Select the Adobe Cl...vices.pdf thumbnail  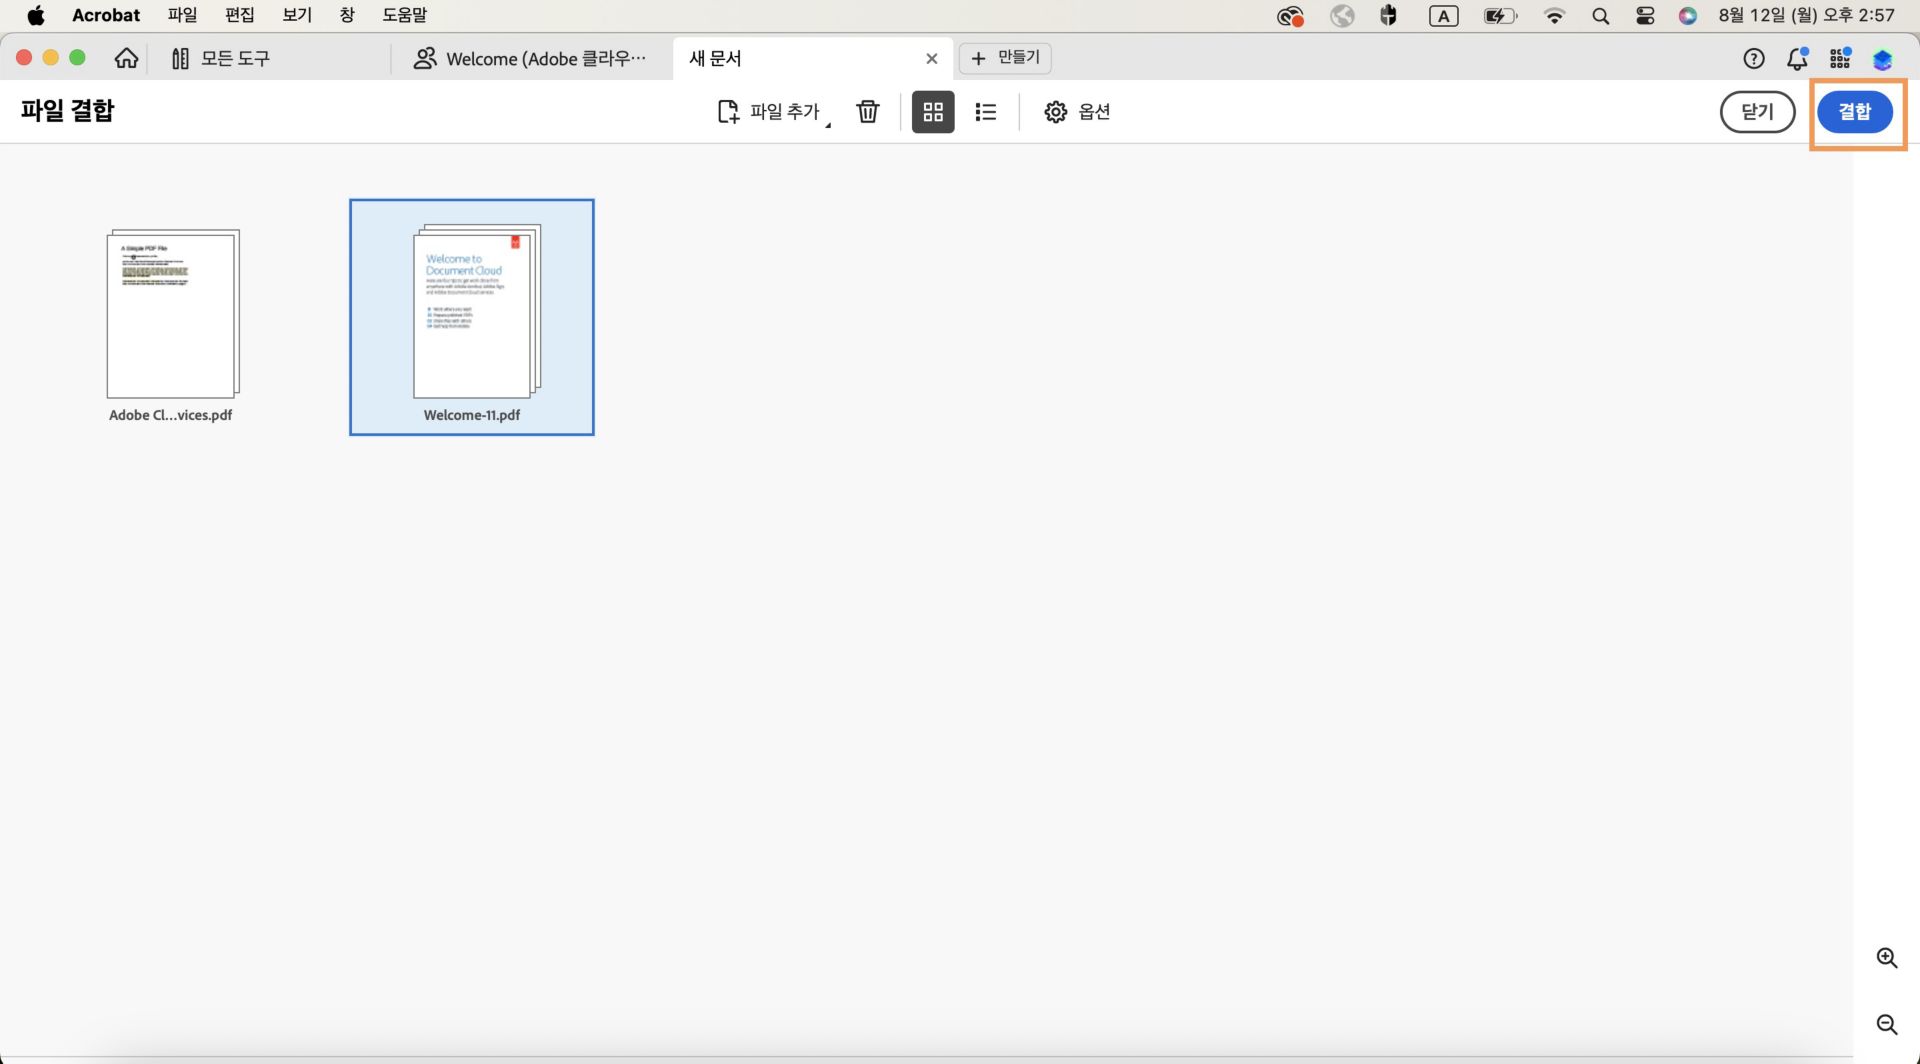coord(173,314)
